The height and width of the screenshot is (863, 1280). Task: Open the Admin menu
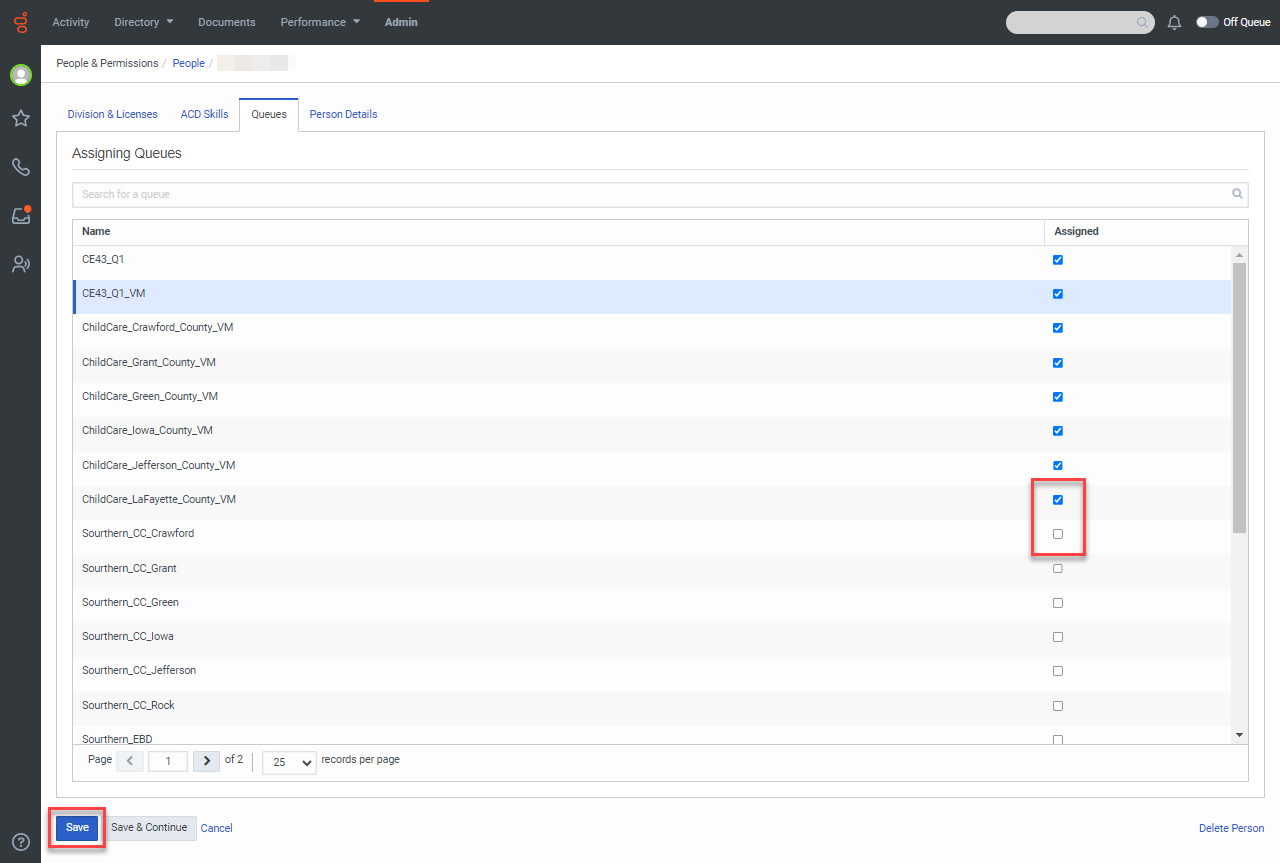coord(401,22)
